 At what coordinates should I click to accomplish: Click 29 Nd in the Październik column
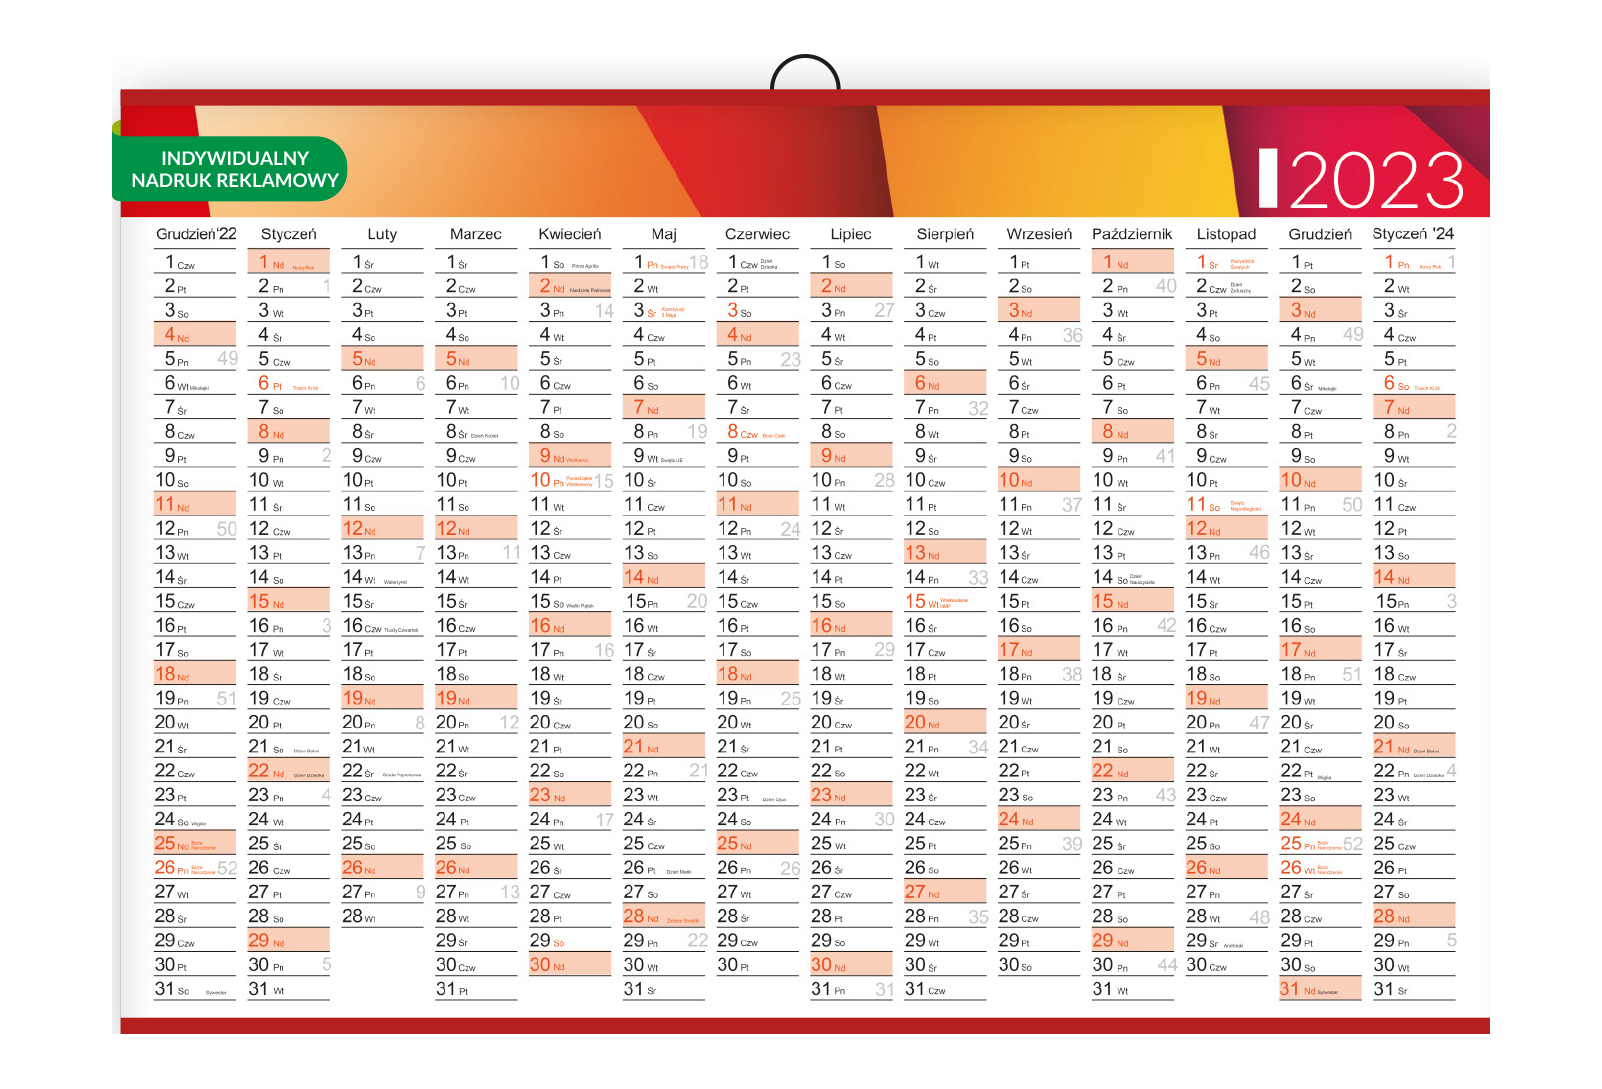click(1133, 941)
